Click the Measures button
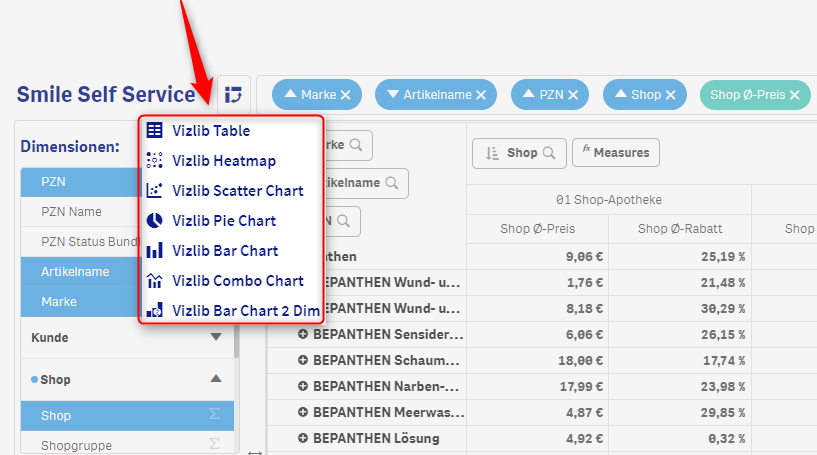The image size is (817, 455). pyautogui.click(x=616, y=153)
